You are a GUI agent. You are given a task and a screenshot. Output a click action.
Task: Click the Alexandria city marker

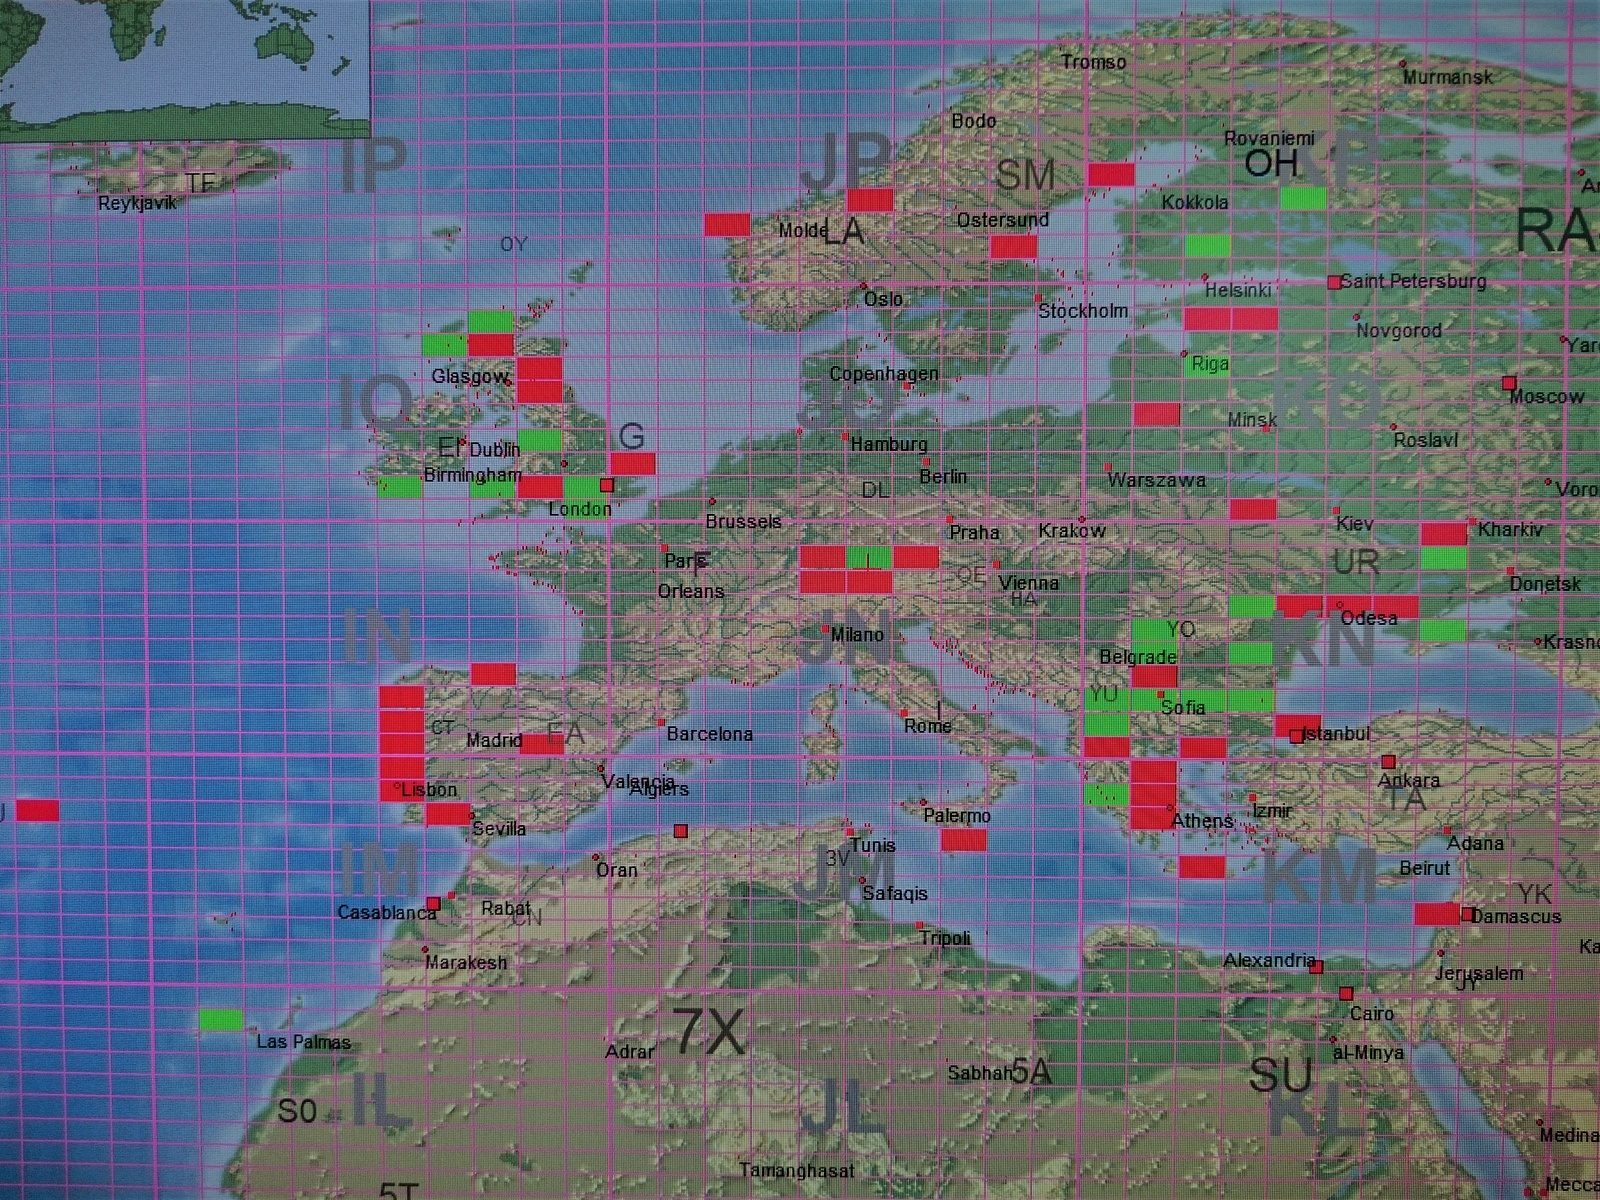point(1316,967)
